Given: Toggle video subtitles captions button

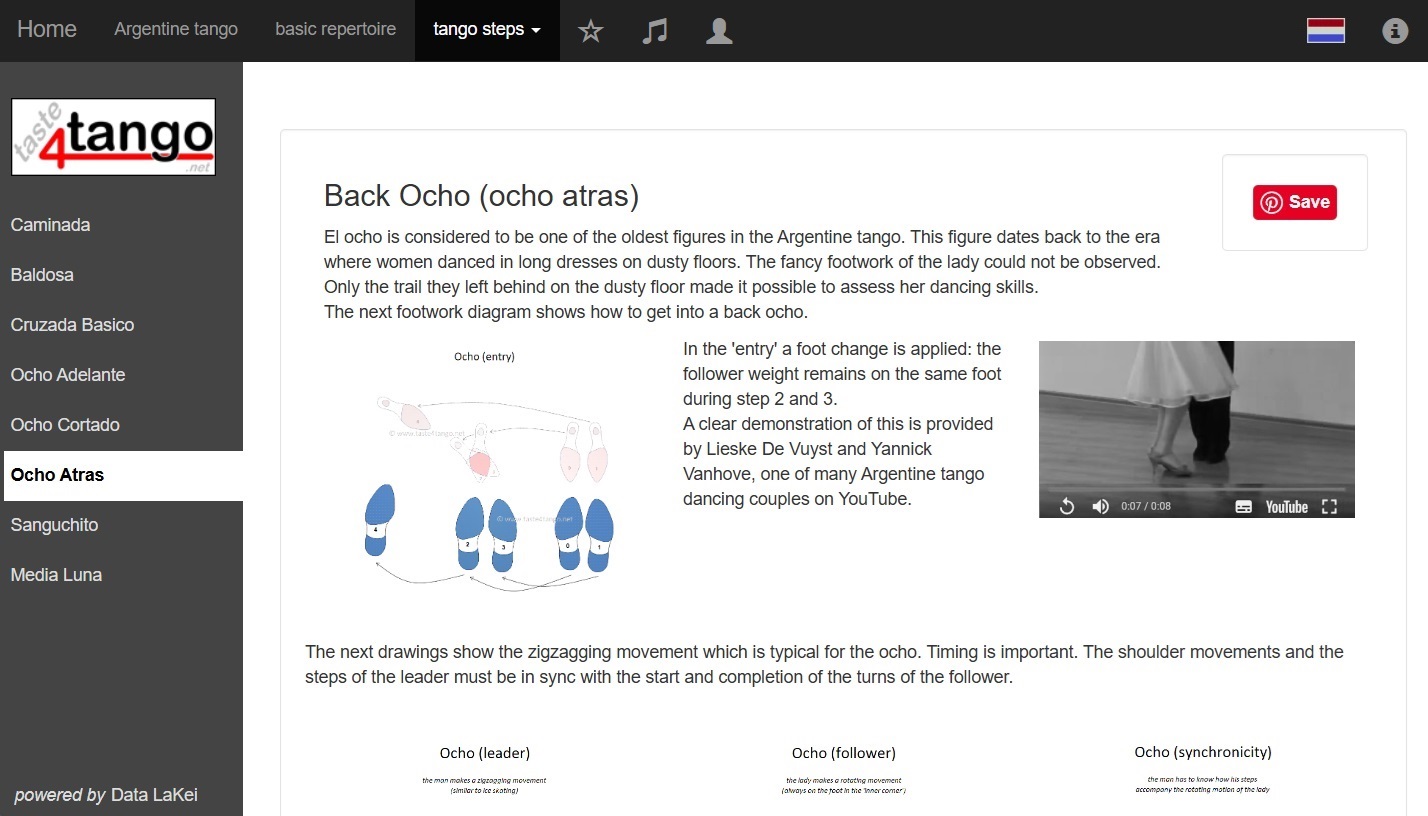Looking at the screenshot, I should [1243, 506].
